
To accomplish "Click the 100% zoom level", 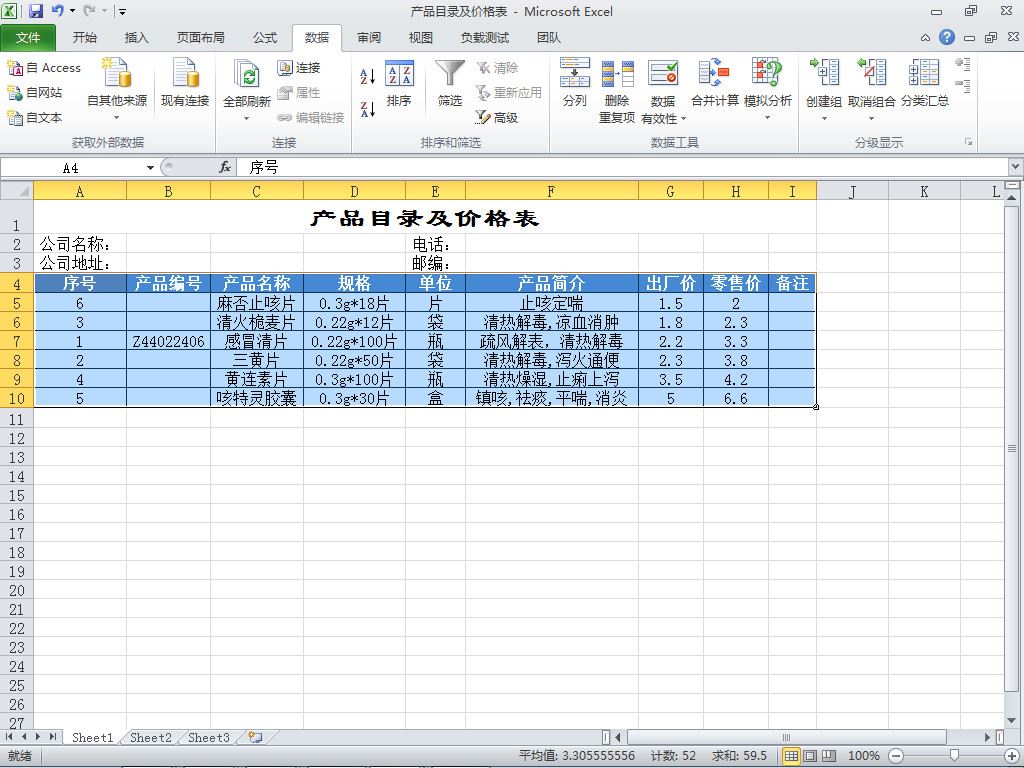I will (x=863, y=756).
